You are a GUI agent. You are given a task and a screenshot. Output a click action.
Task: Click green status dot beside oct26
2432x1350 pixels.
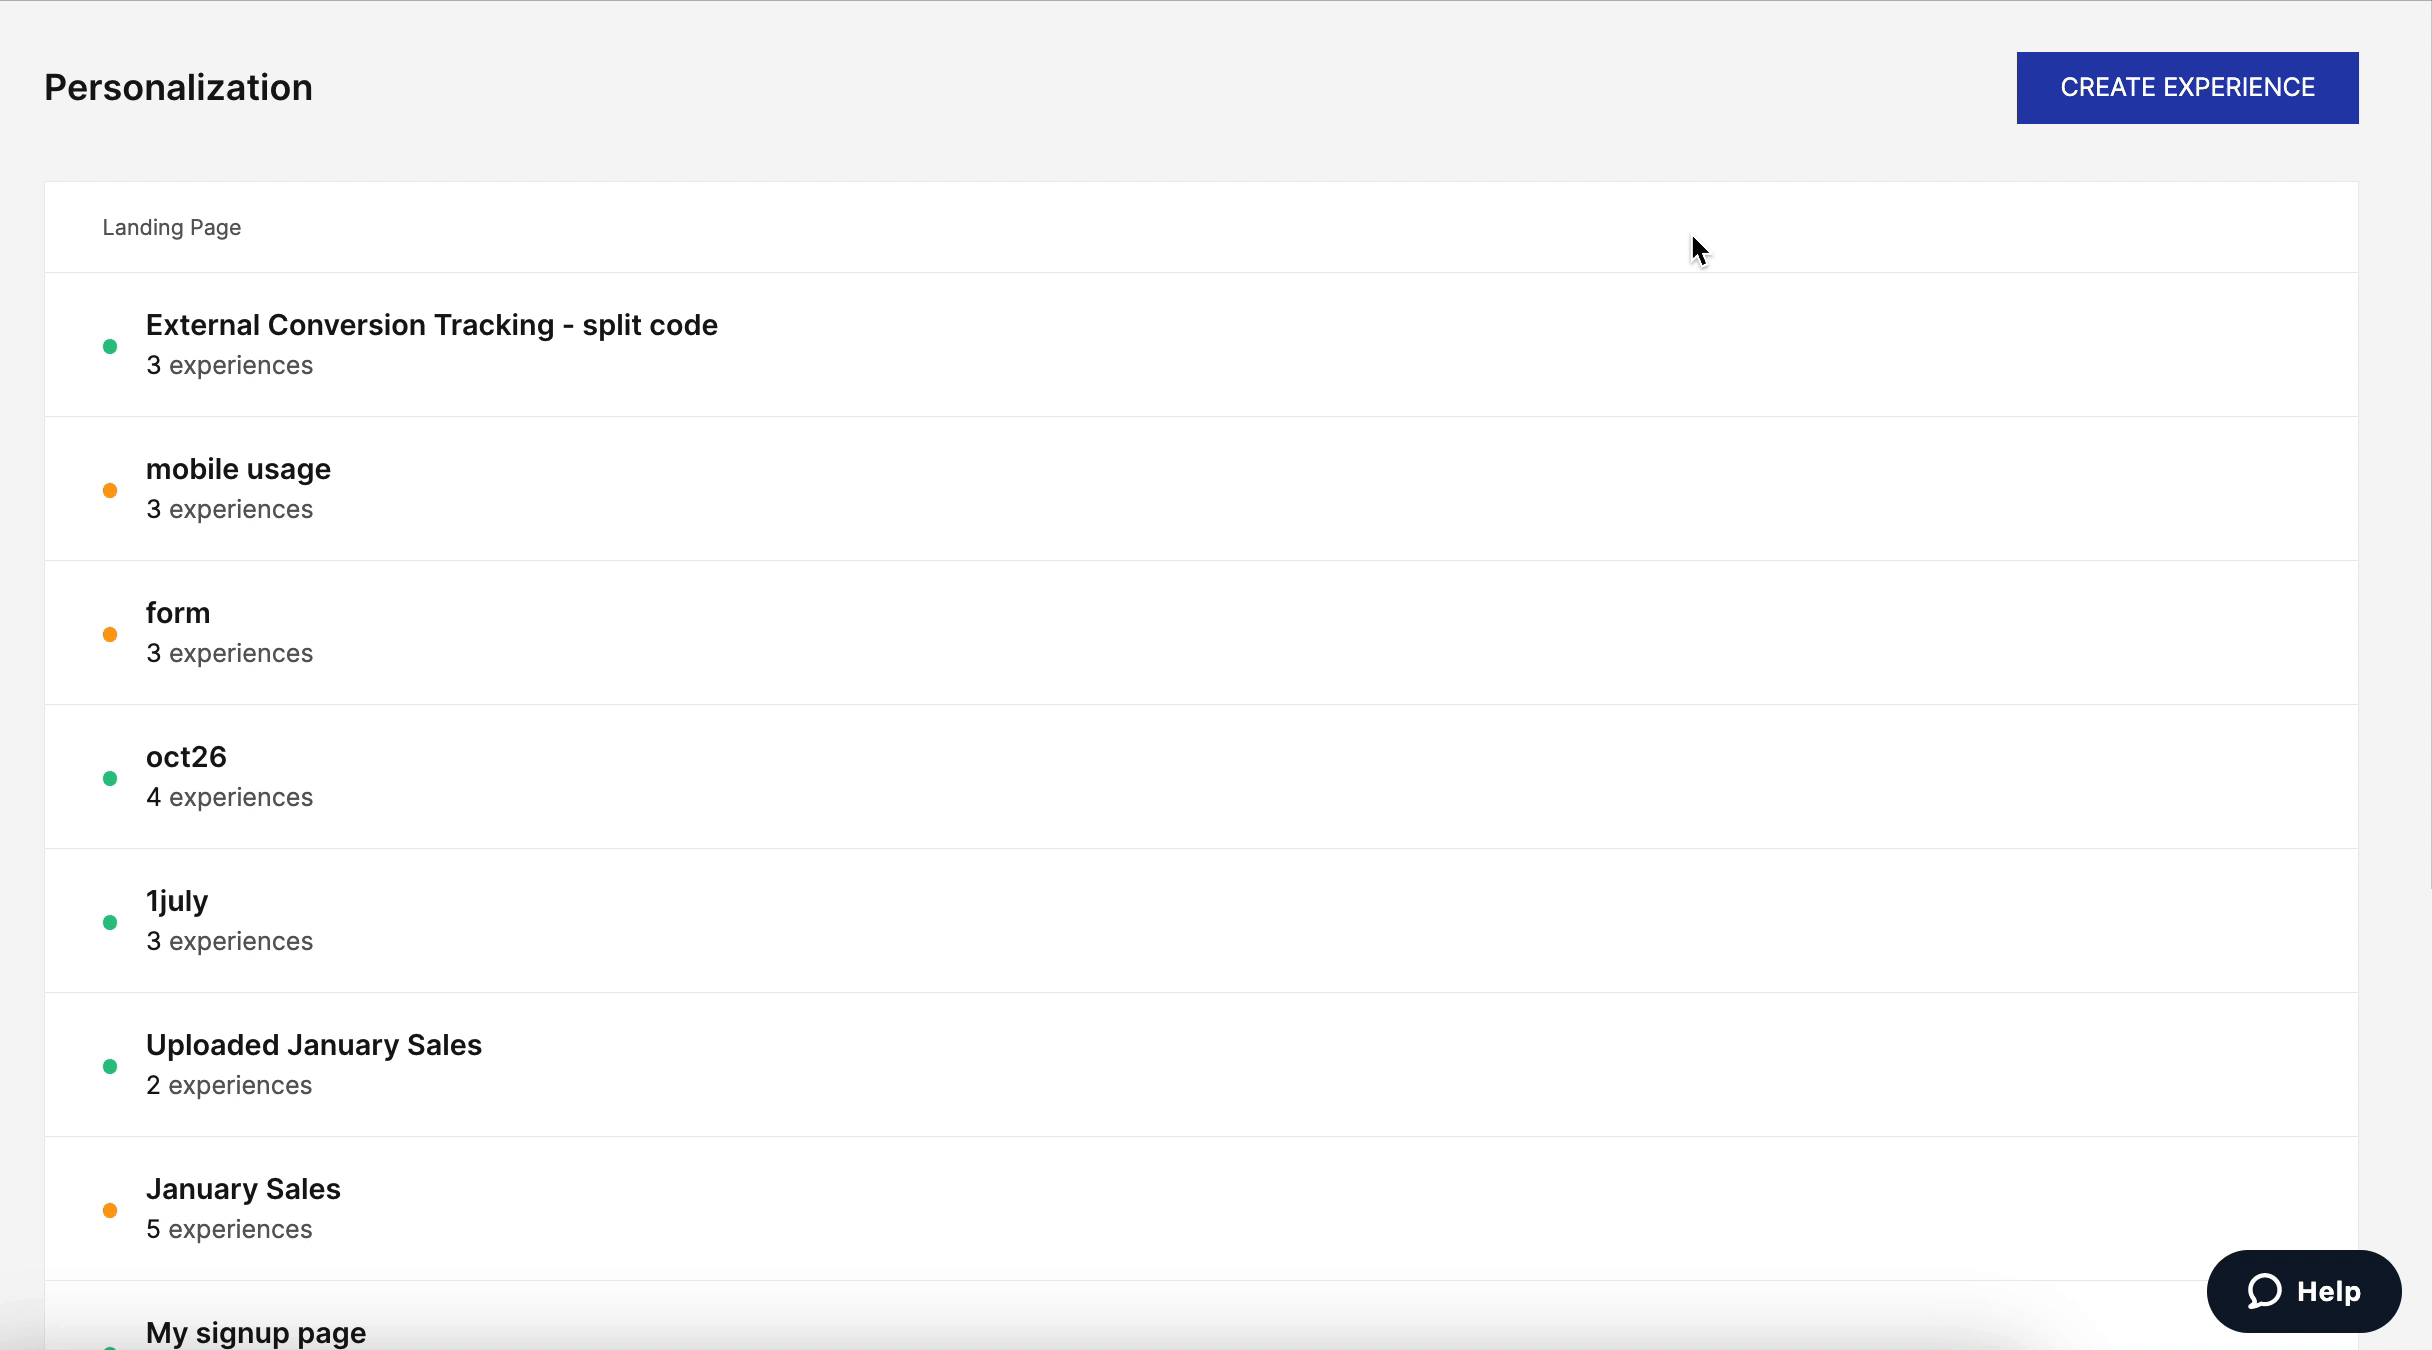pos(110,778)
